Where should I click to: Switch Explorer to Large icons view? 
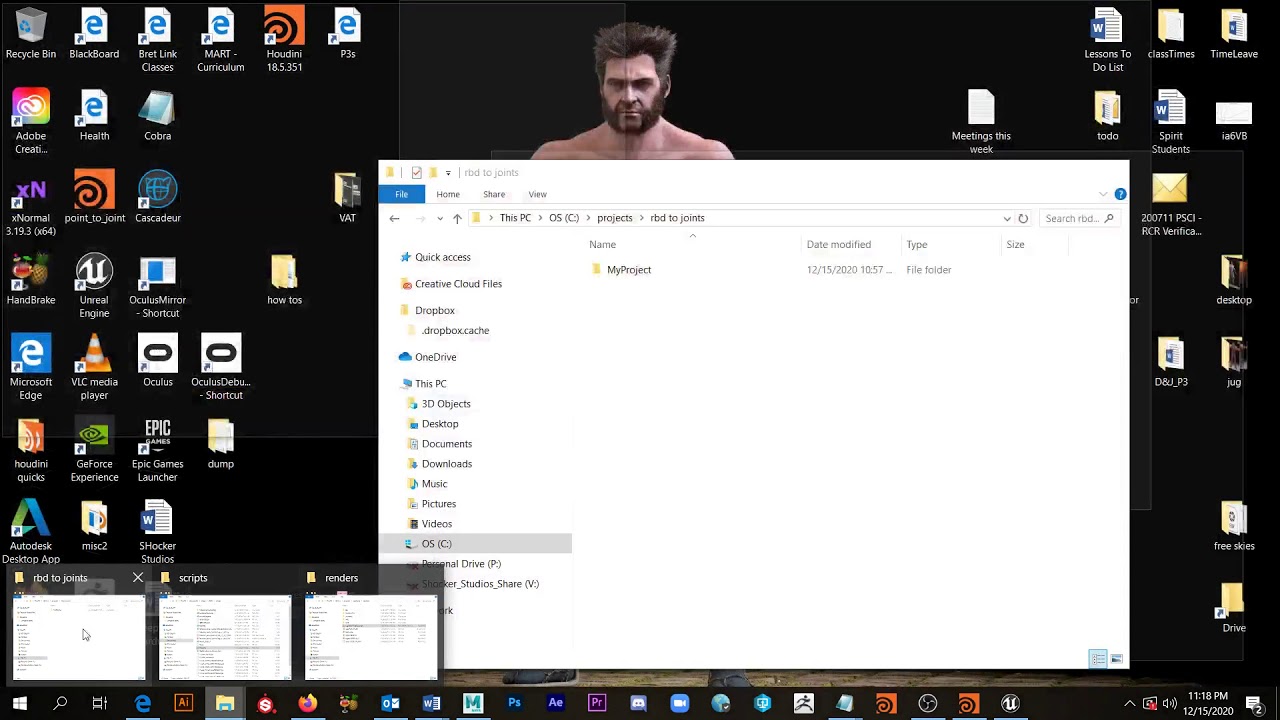tap(1116, 659)
